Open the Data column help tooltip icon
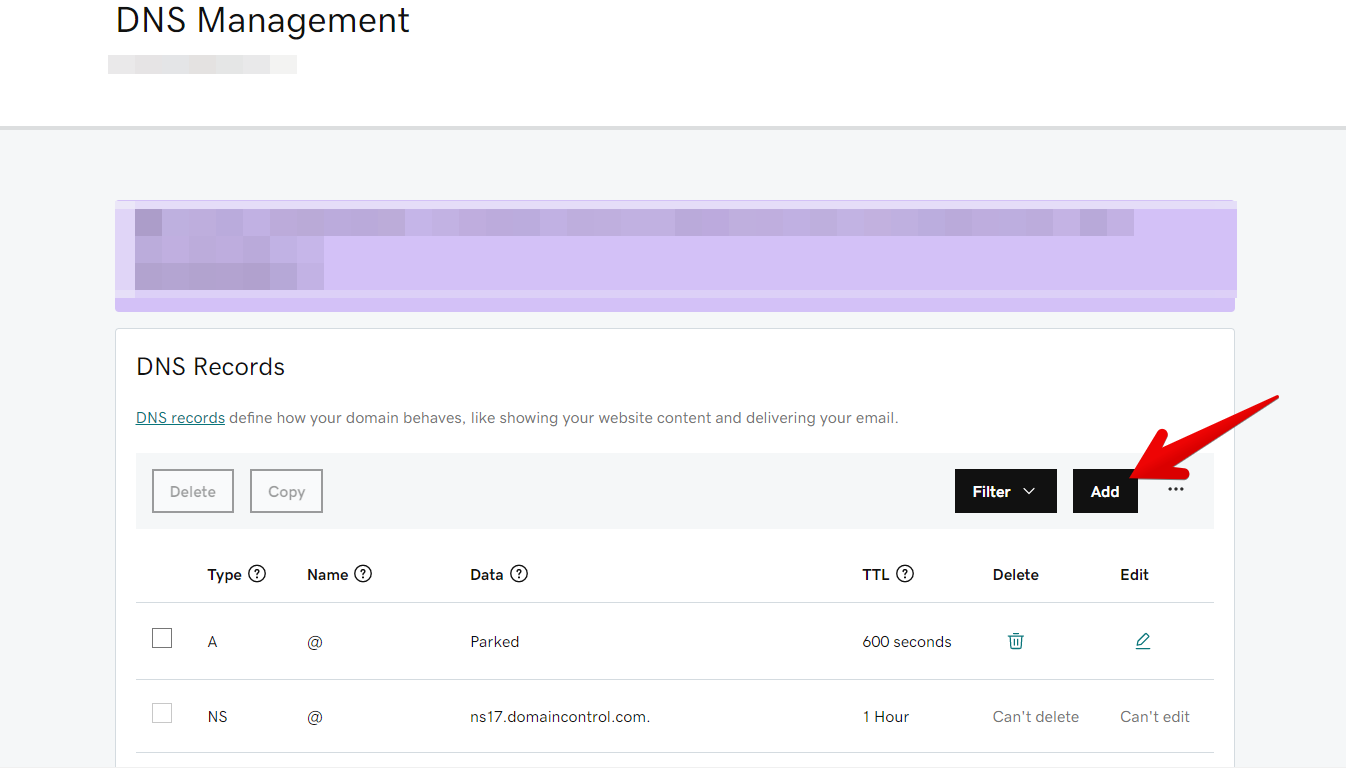 coord(518,574)
